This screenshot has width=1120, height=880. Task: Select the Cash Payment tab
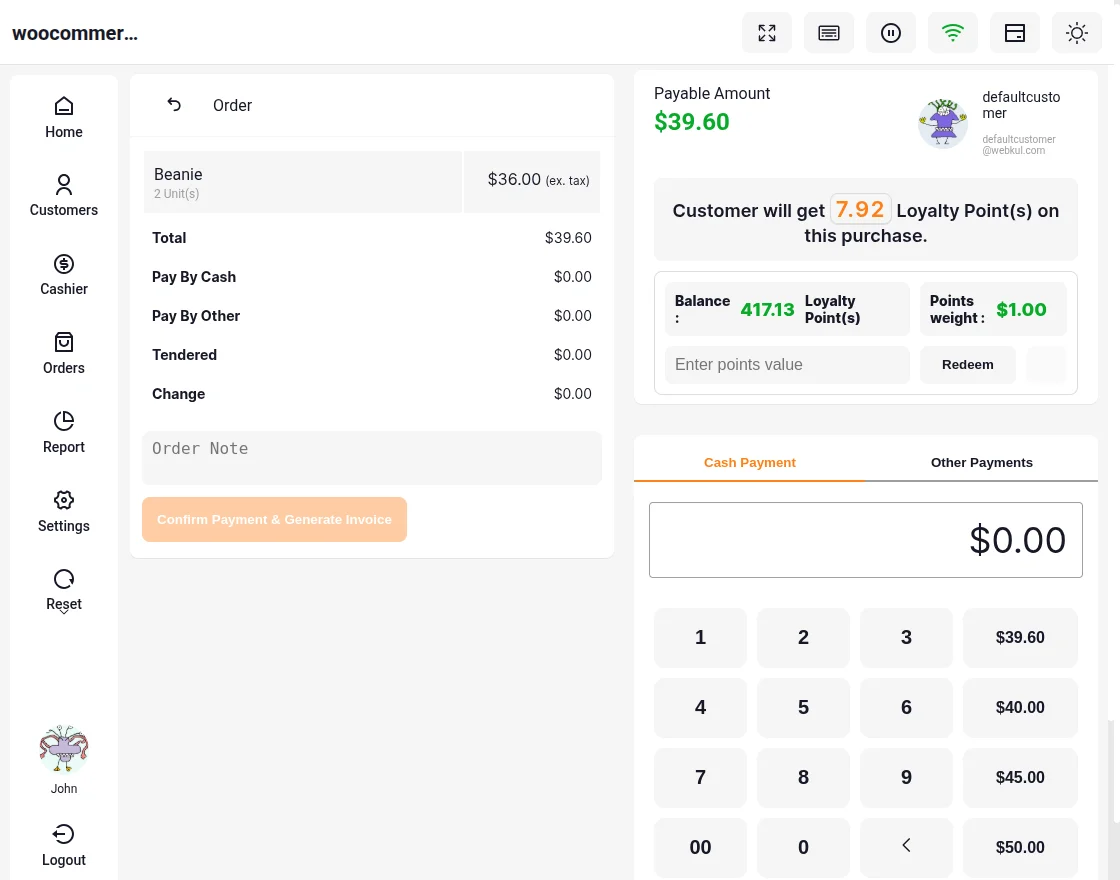(x=749, y=462)
